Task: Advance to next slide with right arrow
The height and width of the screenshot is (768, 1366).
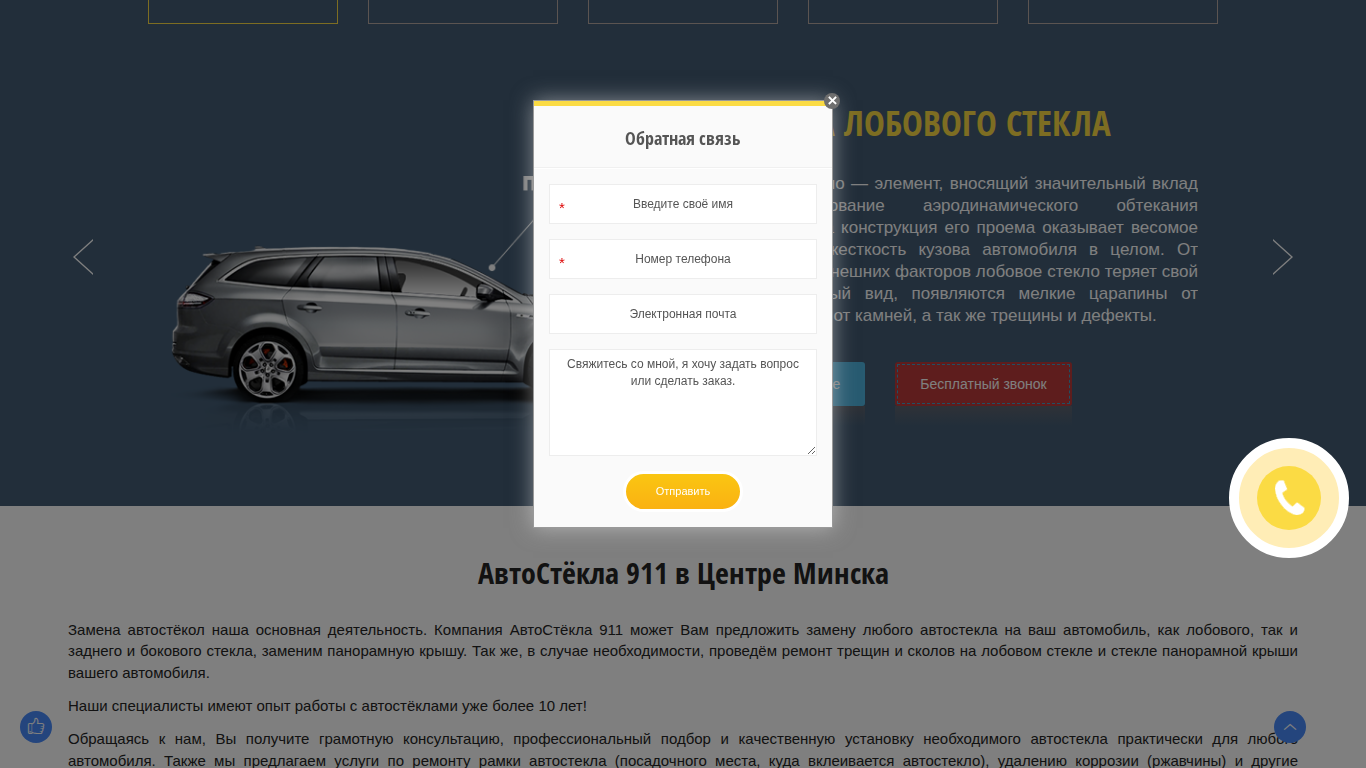Action: [x=1282, y=257]
